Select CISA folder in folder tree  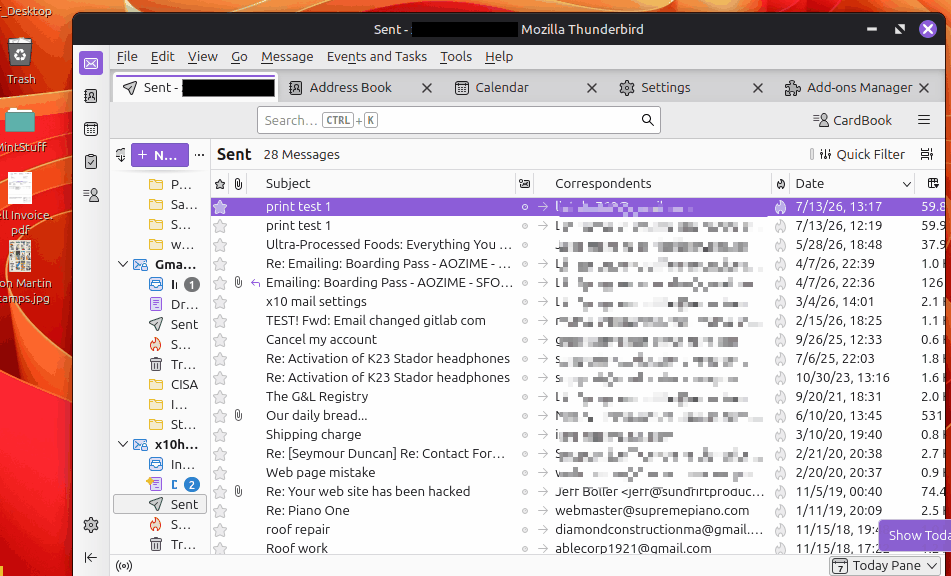[x=174, y=384]
